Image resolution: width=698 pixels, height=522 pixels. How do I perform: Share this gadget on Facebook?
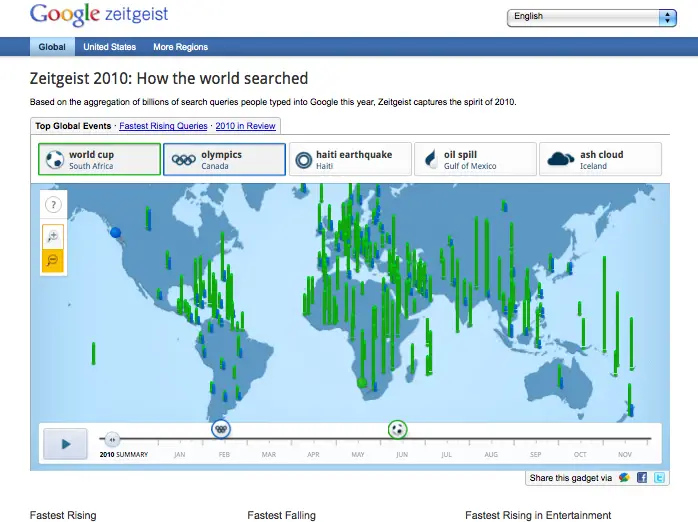(642, 478)
